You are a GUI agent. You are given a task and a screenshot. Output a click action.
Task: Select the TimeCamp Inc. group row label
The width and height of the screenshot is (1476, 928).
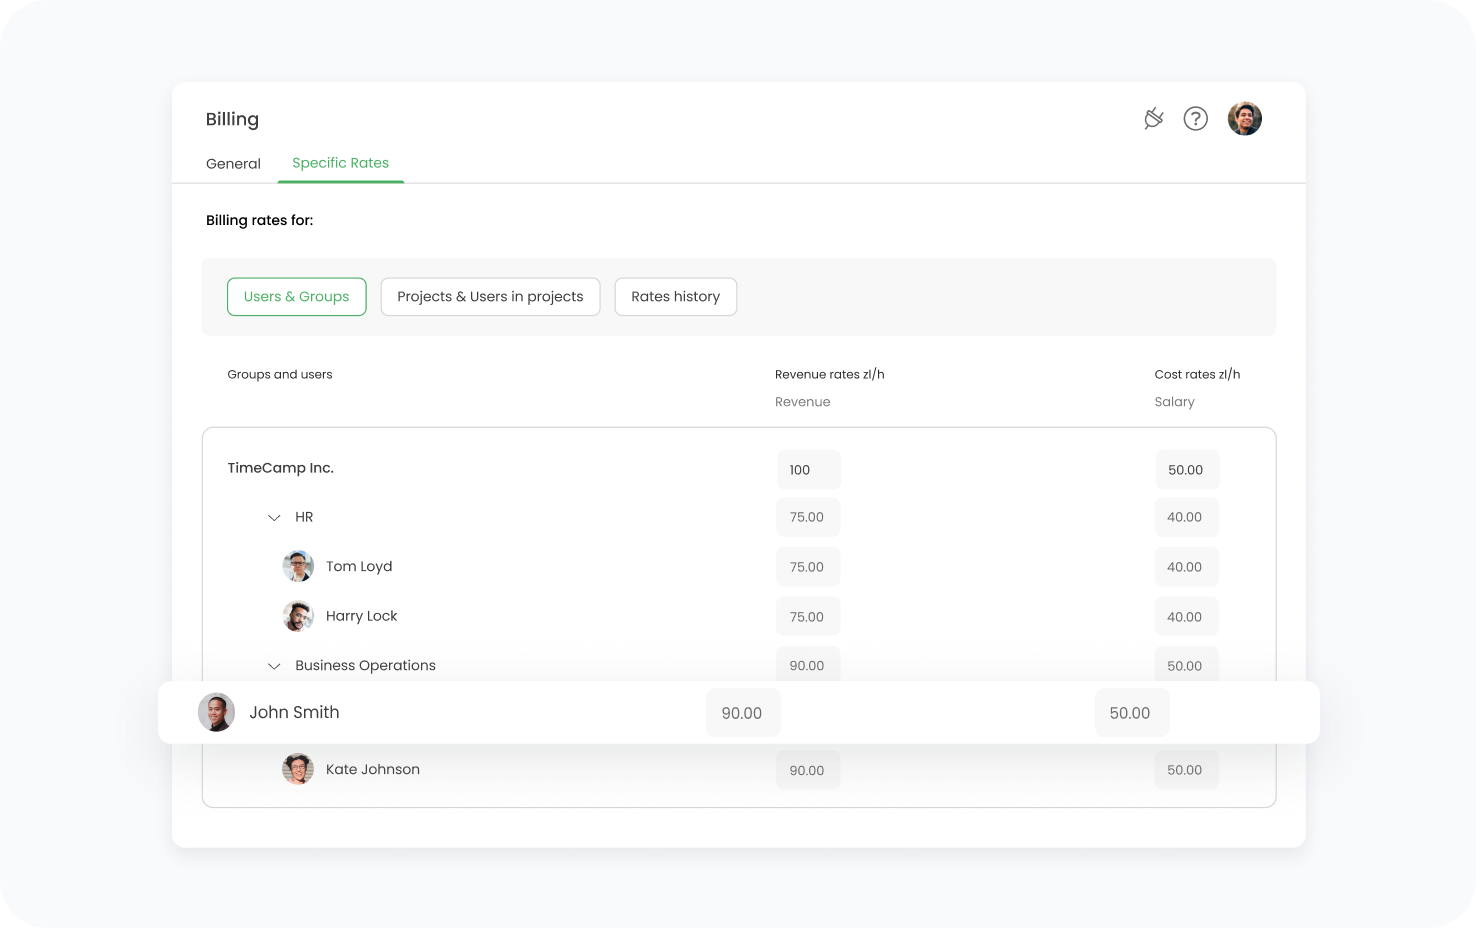[281, 468]
